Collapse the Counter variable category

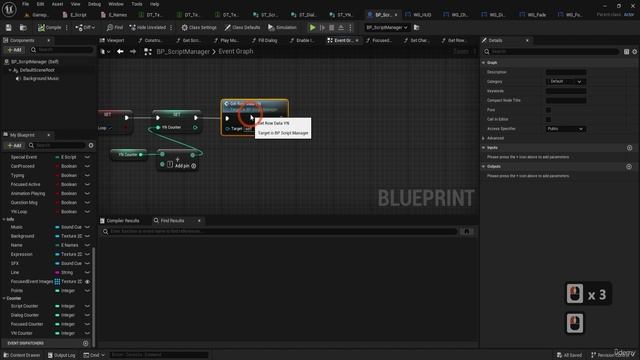tap(4, 298)
